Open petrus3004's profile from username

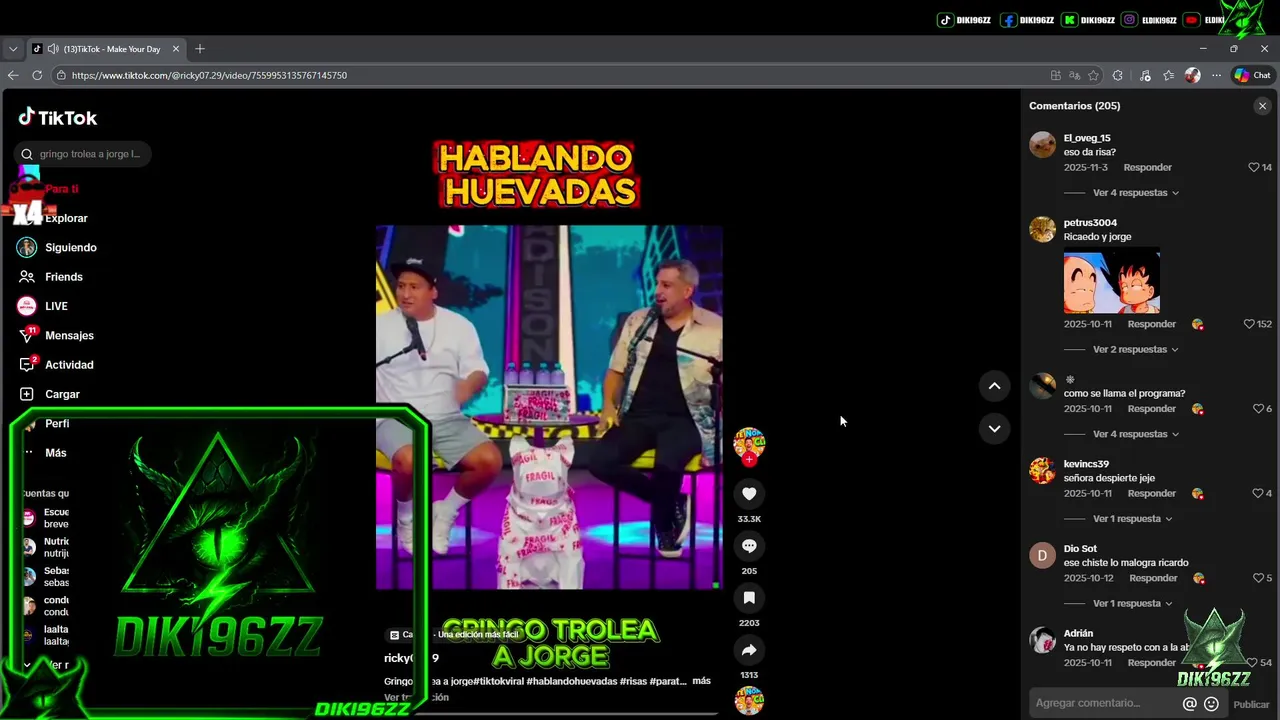(x=1090, y=223)
